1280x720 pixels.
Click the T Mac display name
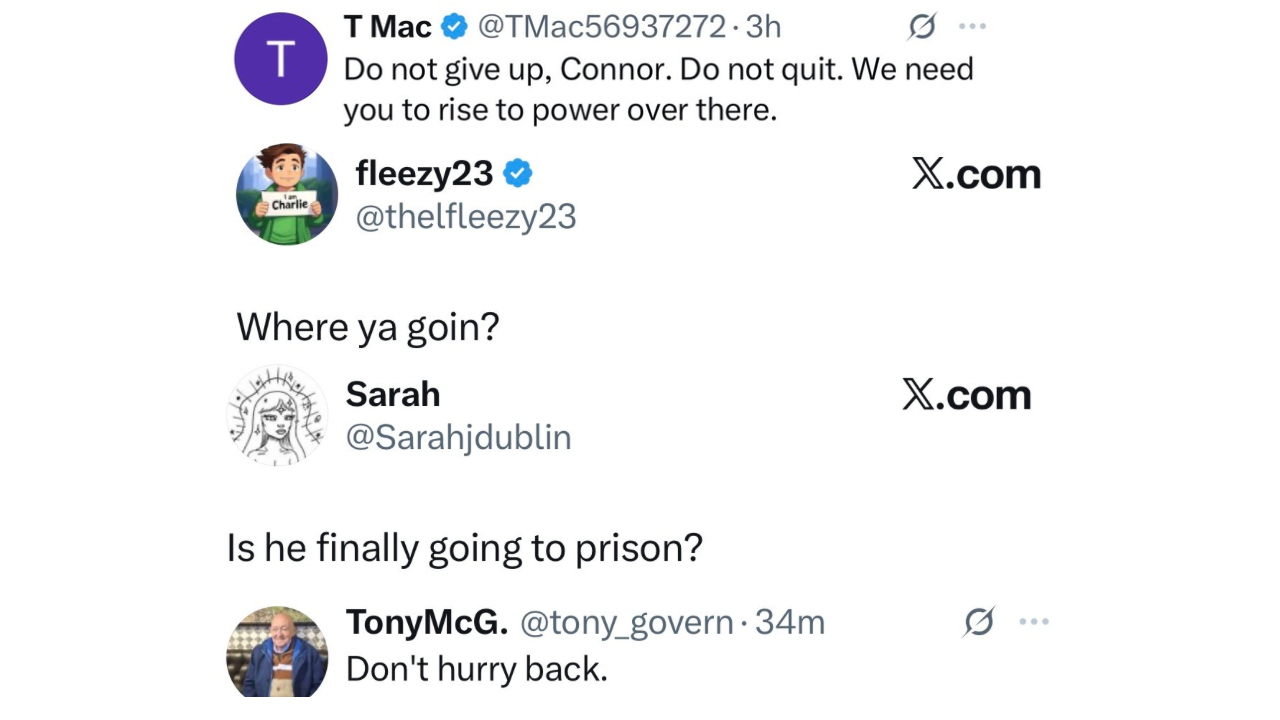pyautogui.click(x=387, y=27)
